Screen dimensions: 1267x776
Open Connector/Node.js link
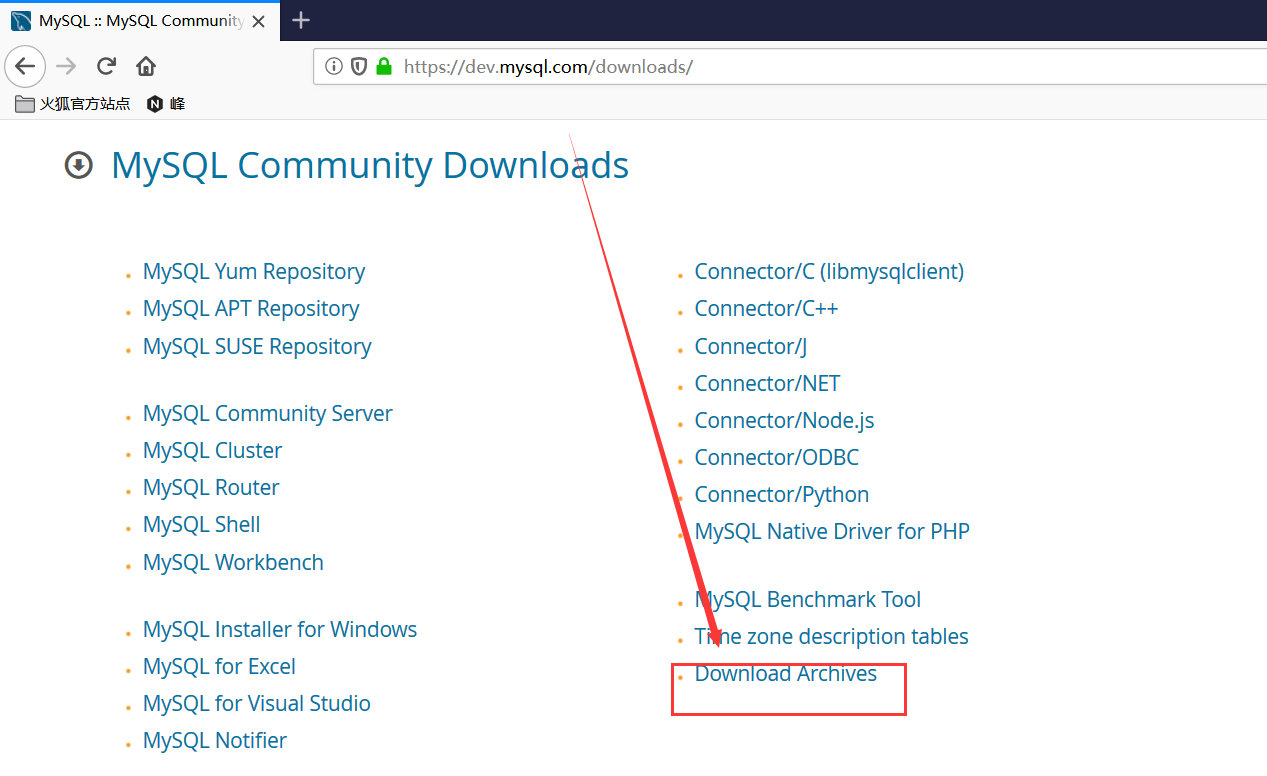785,420
